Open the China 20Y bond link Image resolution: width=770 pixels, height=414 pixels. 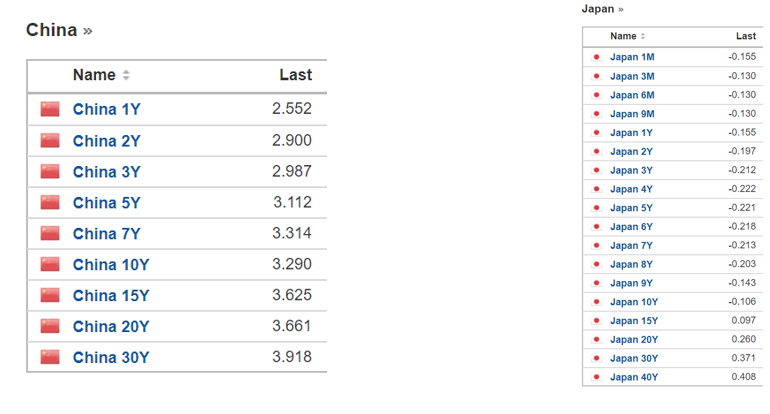[111, 326]
